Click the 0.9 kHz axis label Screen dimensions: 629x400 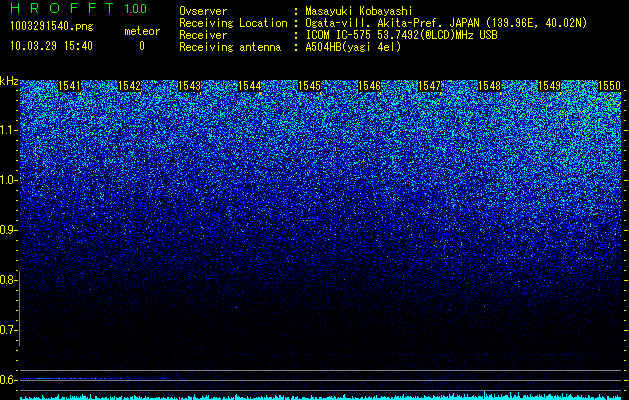pos(9,230)
